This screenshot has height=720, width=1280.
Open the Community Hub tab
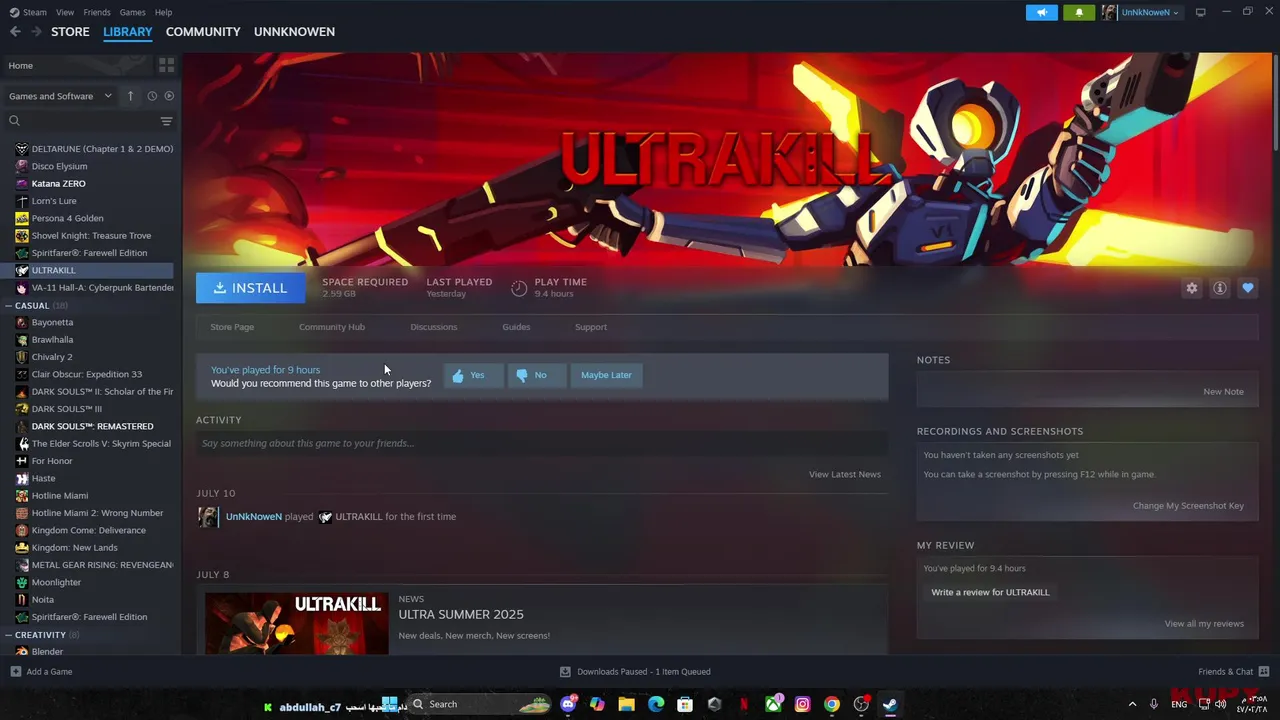pos(332,327)
